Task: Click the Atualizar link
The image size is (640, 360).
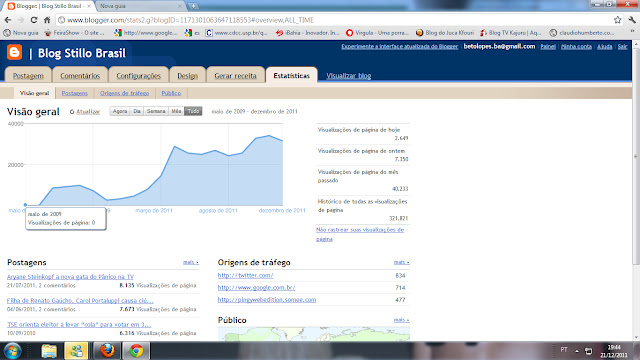Action: click(x=88, y=111)
